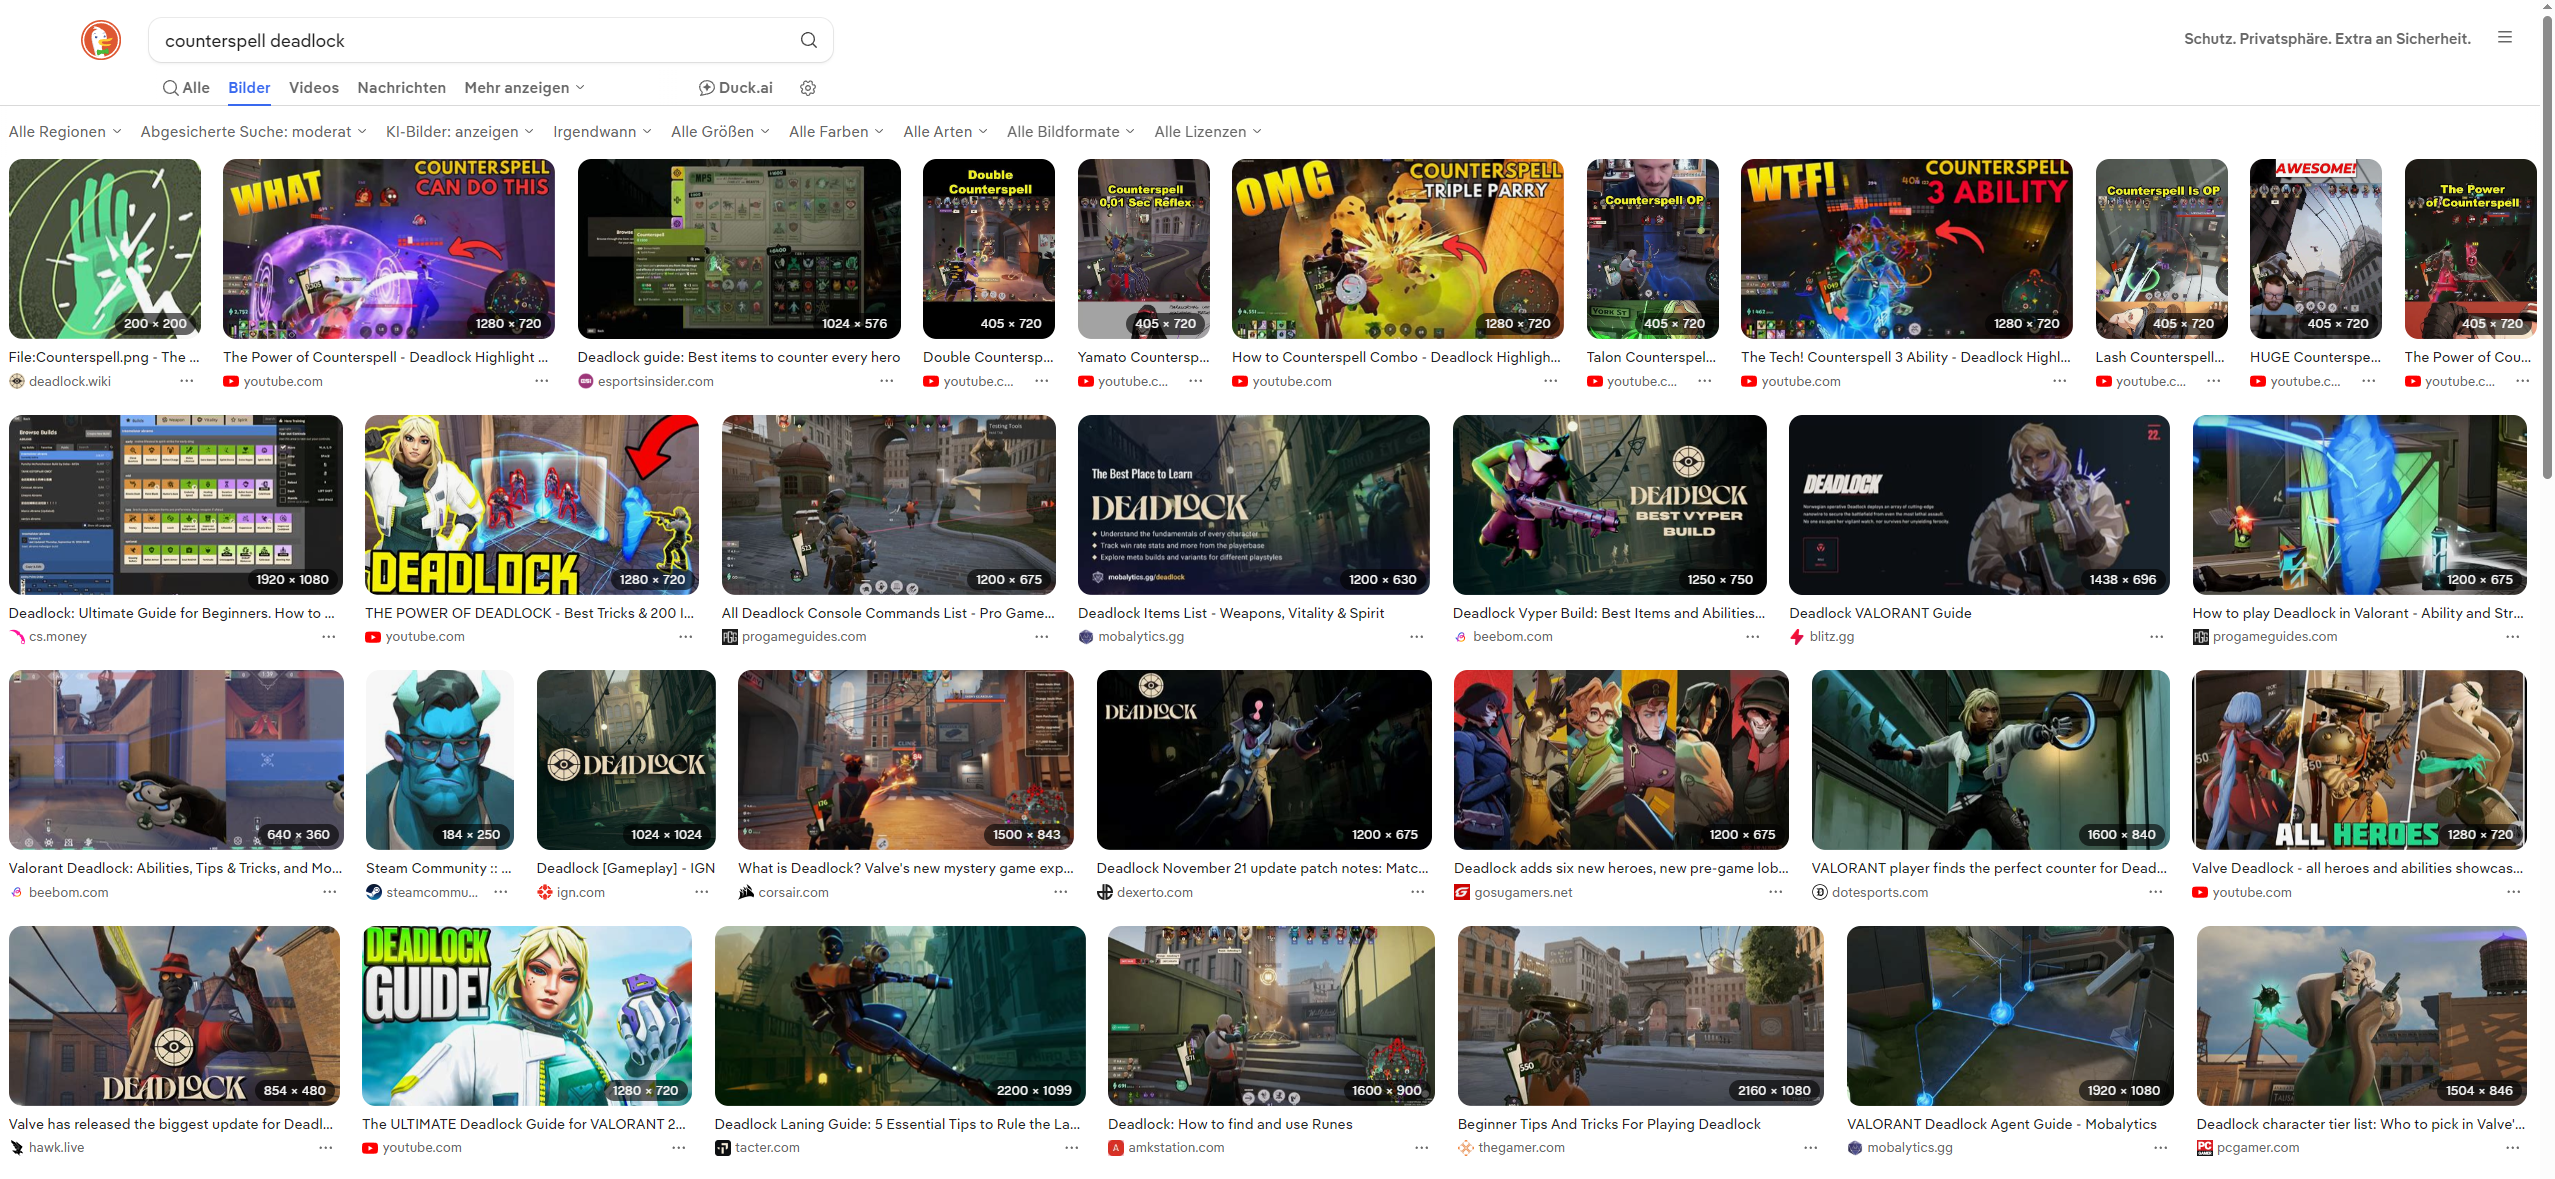Click the green Counterspell.png hand thumbnail
The width and height of the screenshot is (2555, 1179).
105,249
